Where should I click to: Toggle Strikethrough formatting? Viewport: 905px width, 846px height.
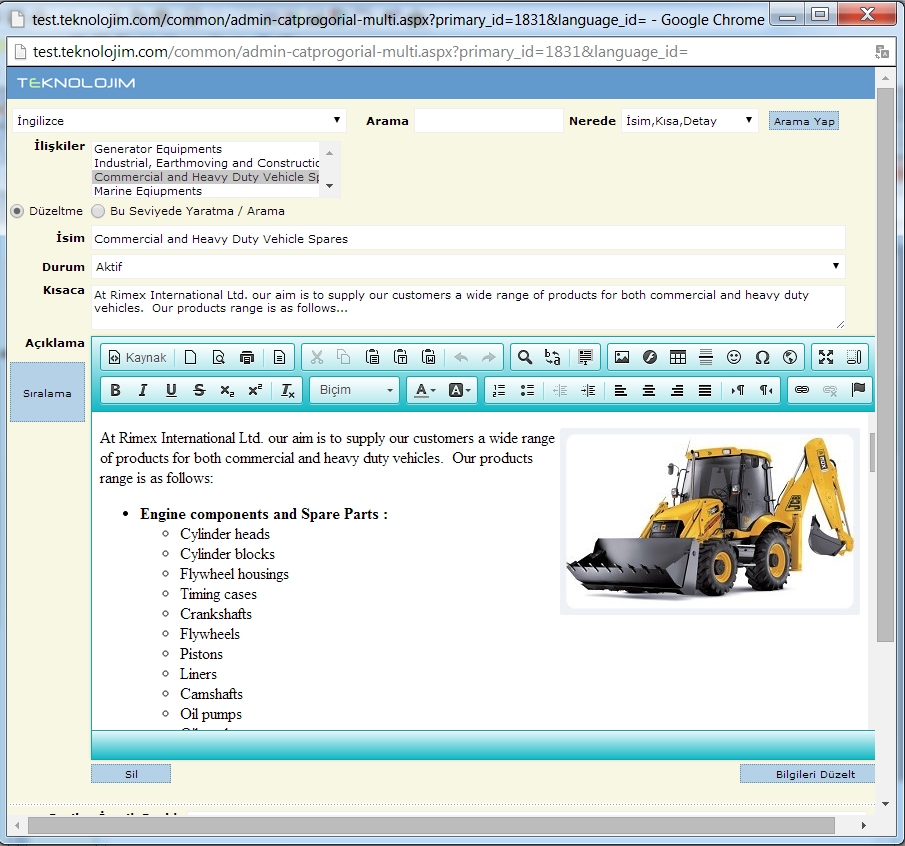click(200, 390)
